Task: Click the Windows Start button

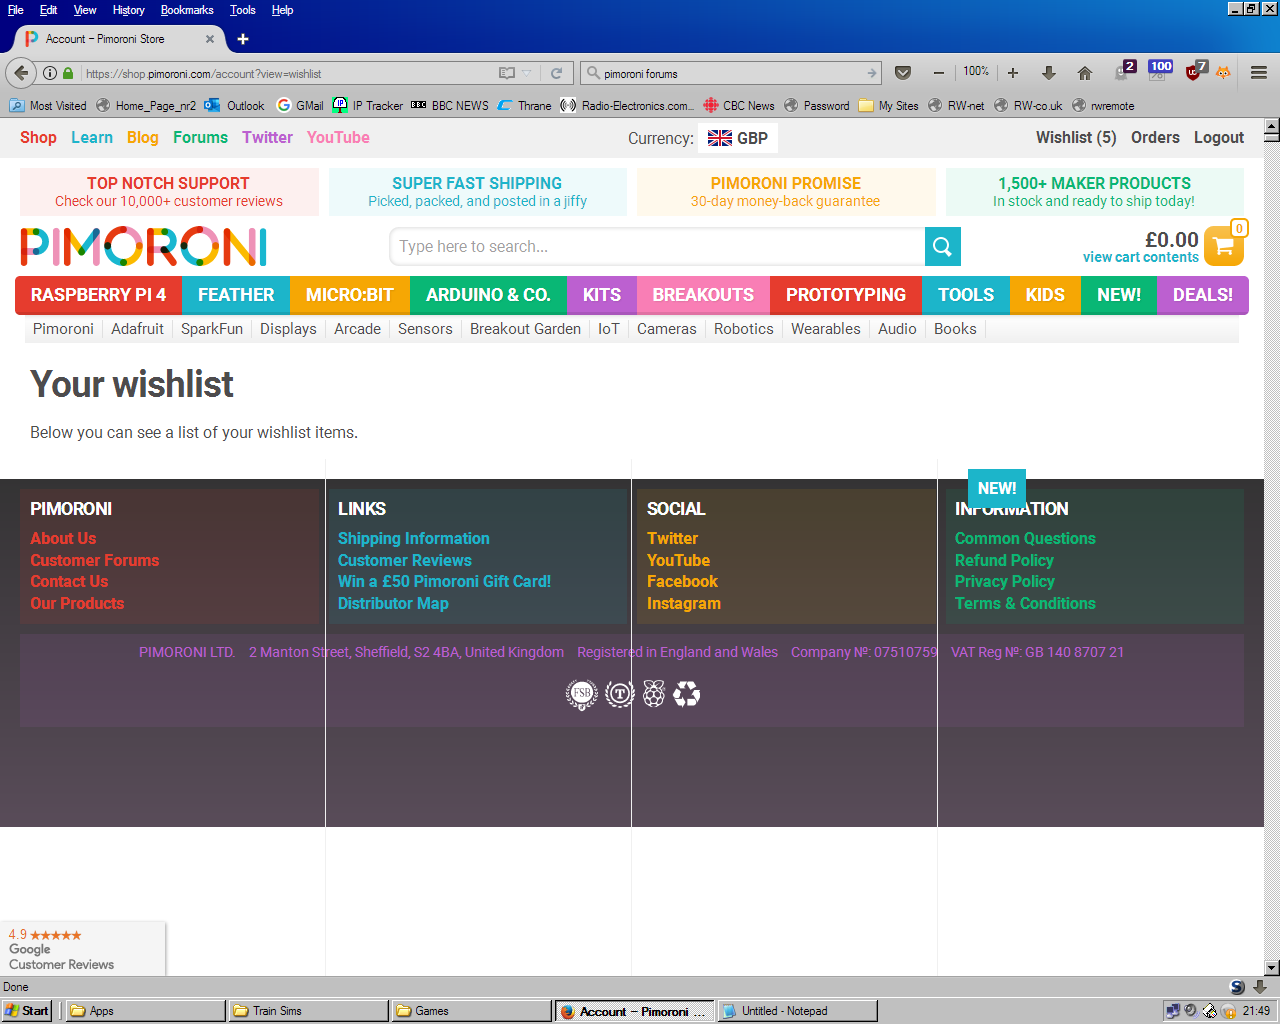Action: [x=28, y=1011]
